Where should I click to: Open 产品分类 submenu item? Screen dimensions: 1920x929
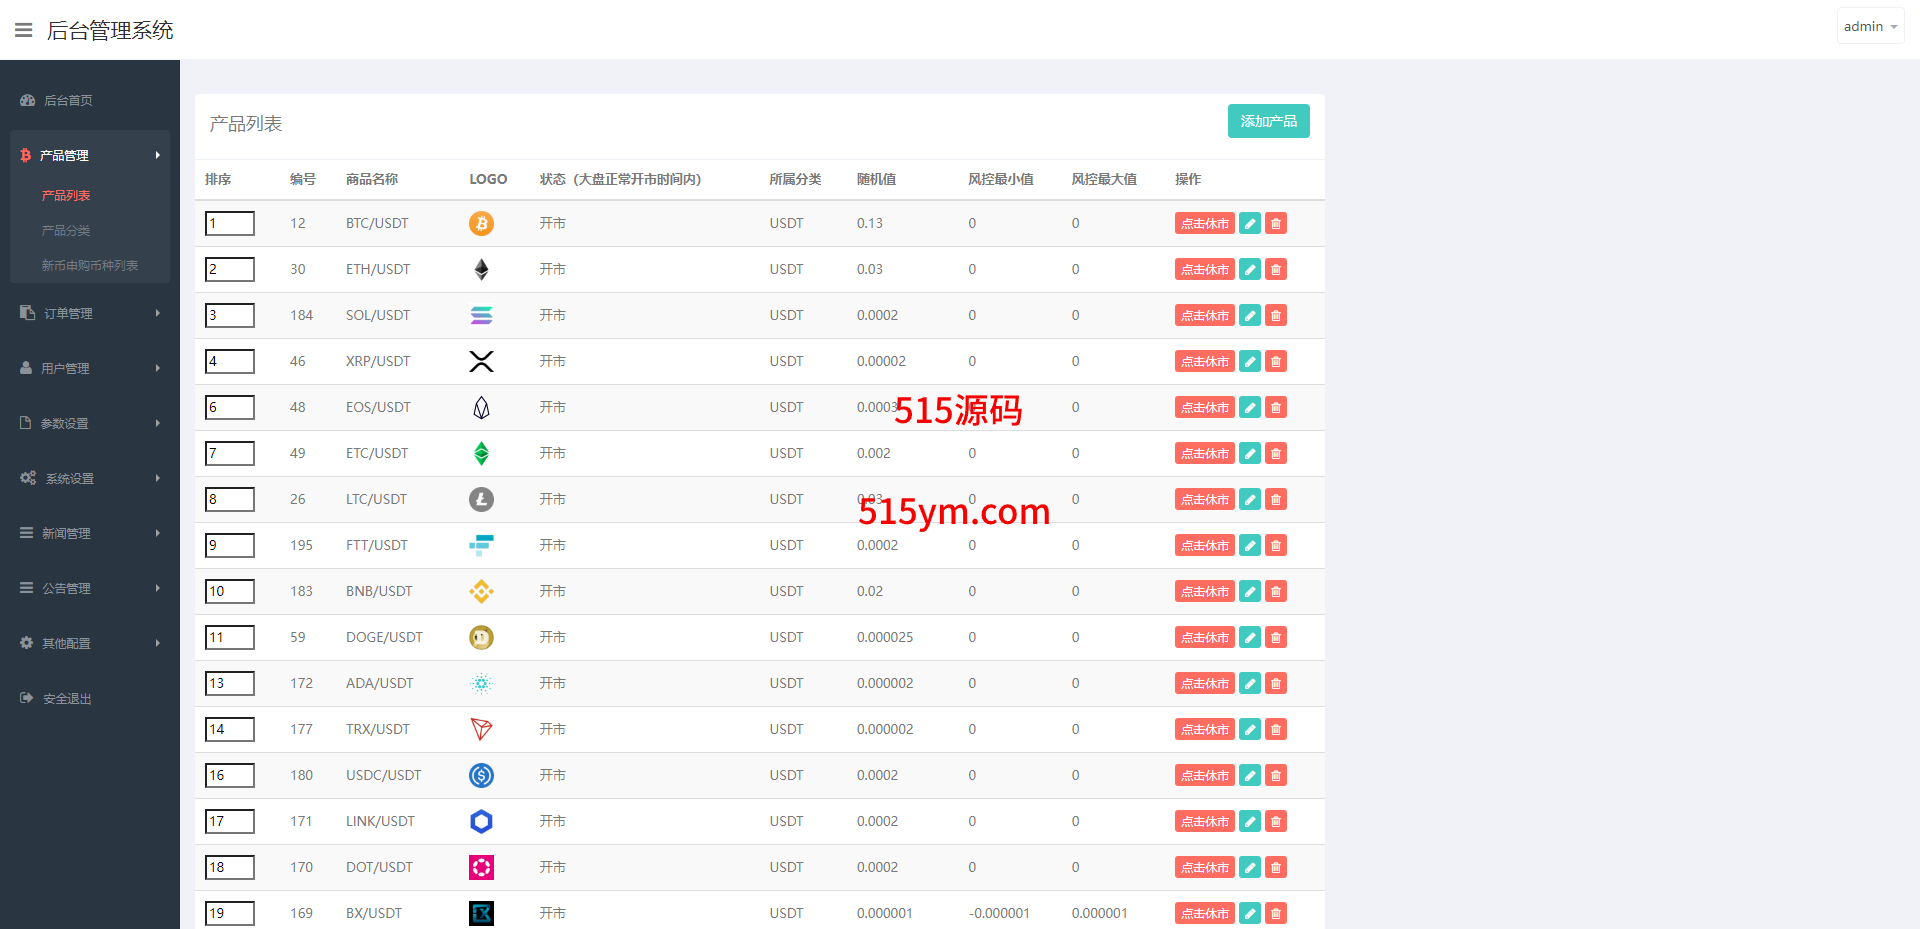click(x=66, y=230)
